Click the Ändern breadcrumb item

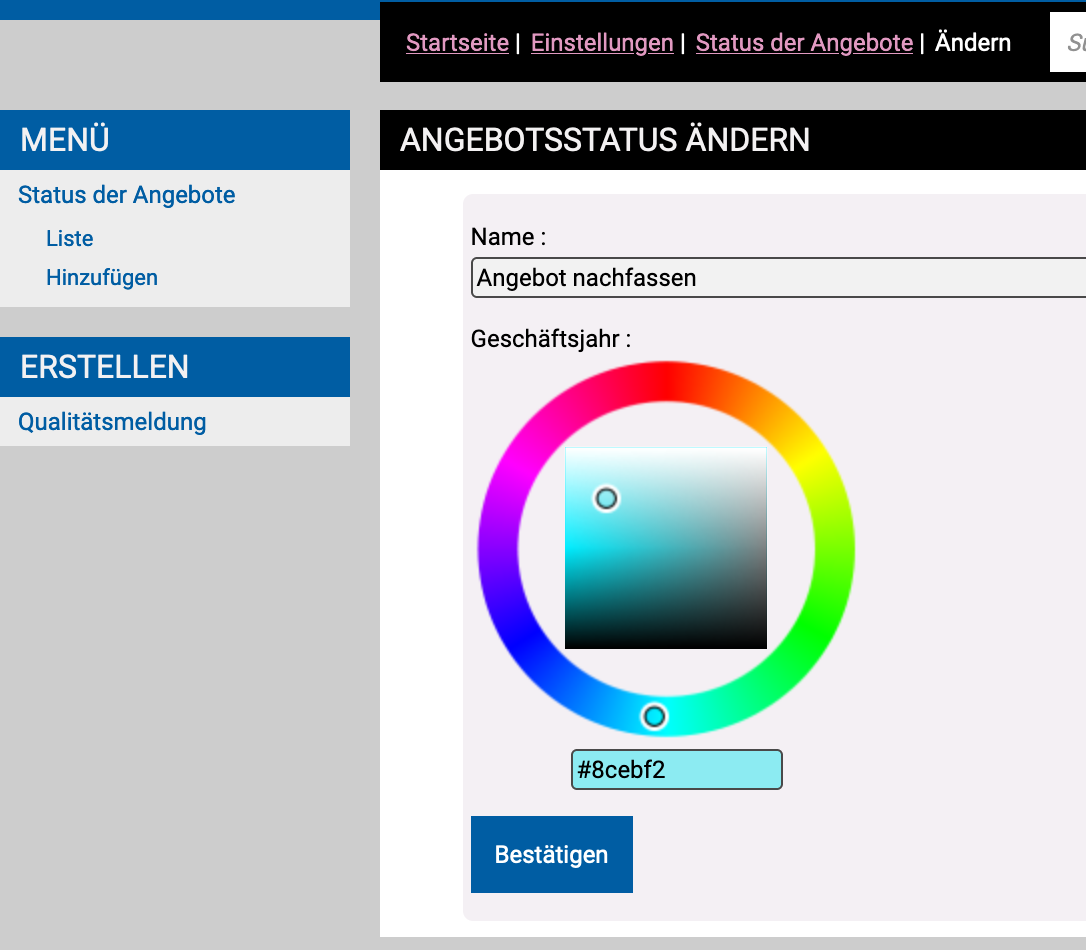[x=972, y=43]
